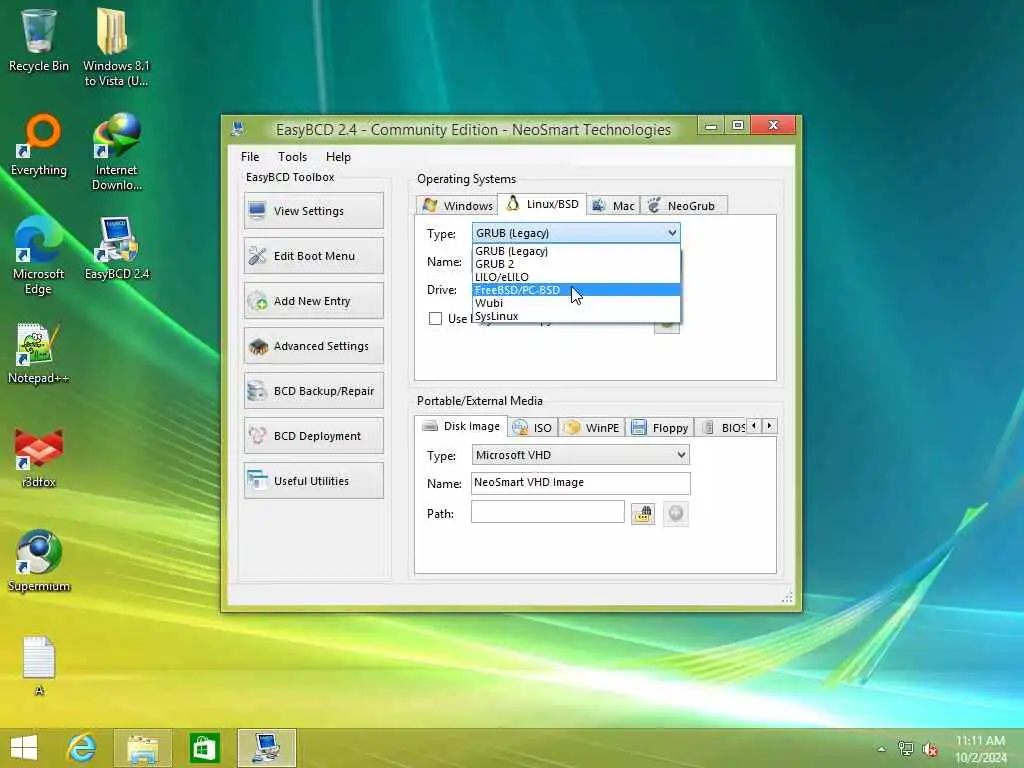Open Advanced Settings
Image resolution: width=1024 pixels, height=768 pixels.
coord(313,345)
